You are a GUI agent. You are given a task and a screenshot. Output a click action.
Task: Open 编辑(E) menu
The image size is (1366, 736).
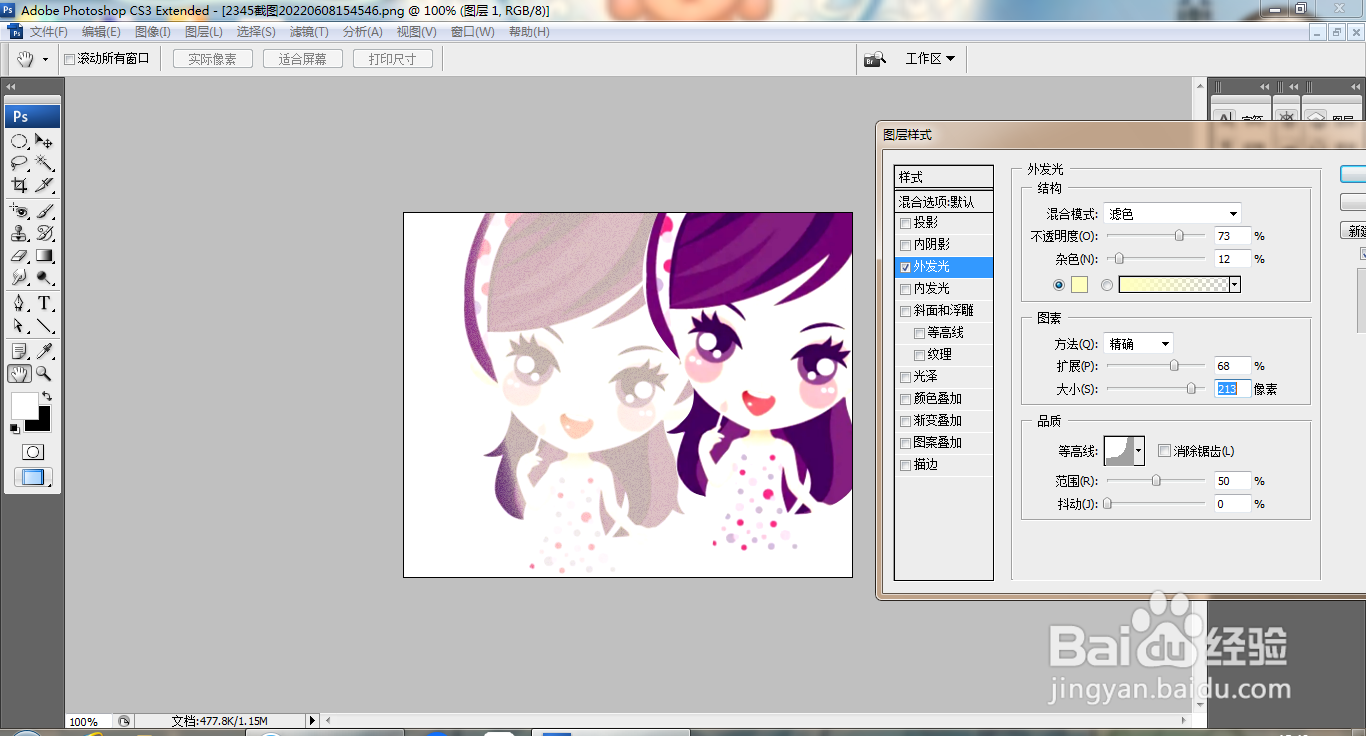(x=101, y=32)
